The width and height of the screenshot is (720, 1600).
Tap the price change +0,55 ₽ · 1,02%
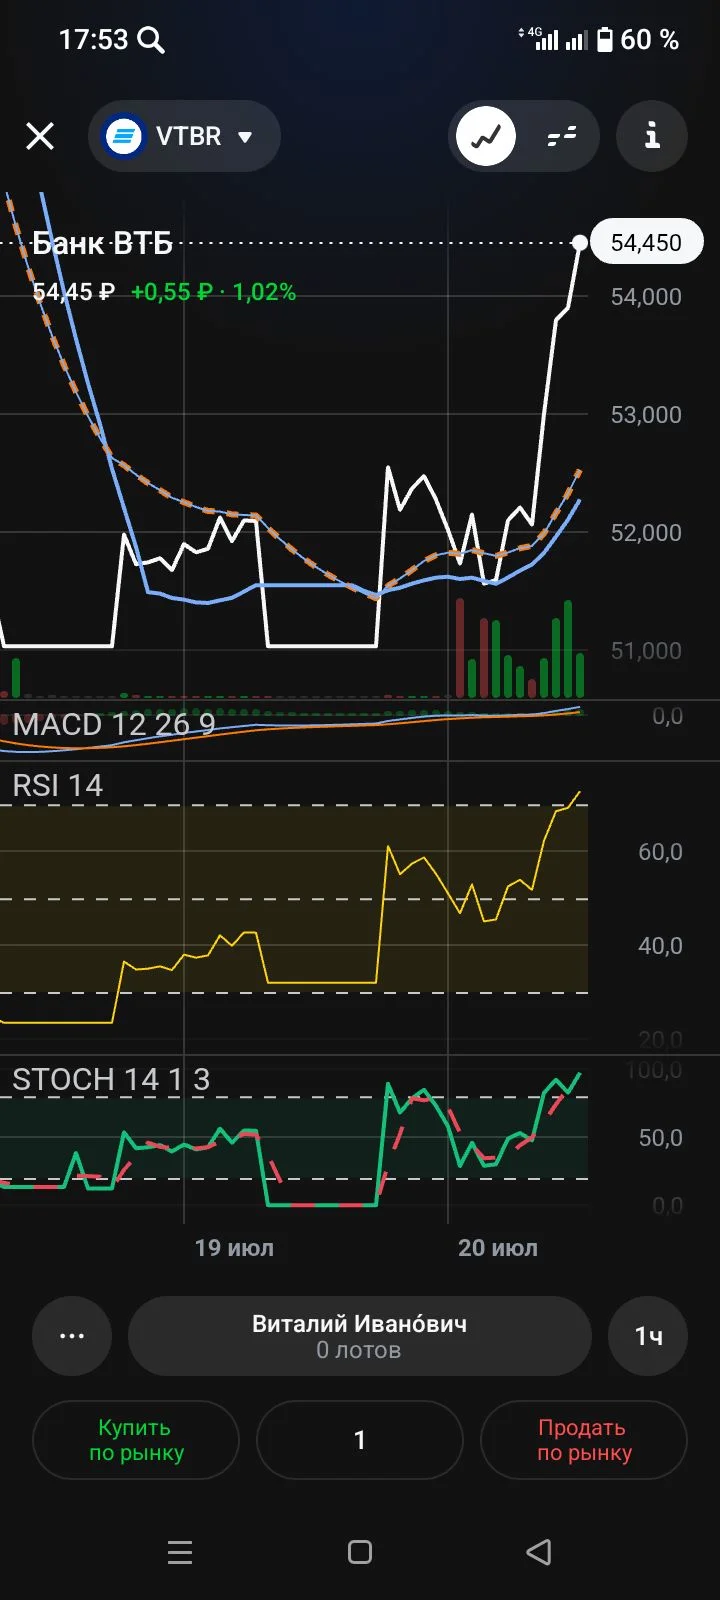[x=213, y=292]
